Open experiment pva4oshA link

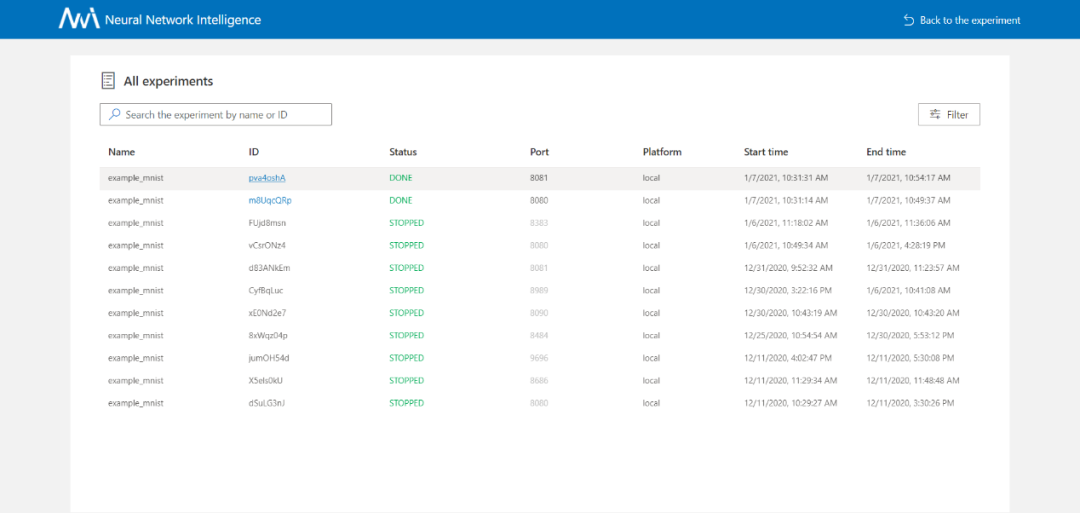[267, 178]
